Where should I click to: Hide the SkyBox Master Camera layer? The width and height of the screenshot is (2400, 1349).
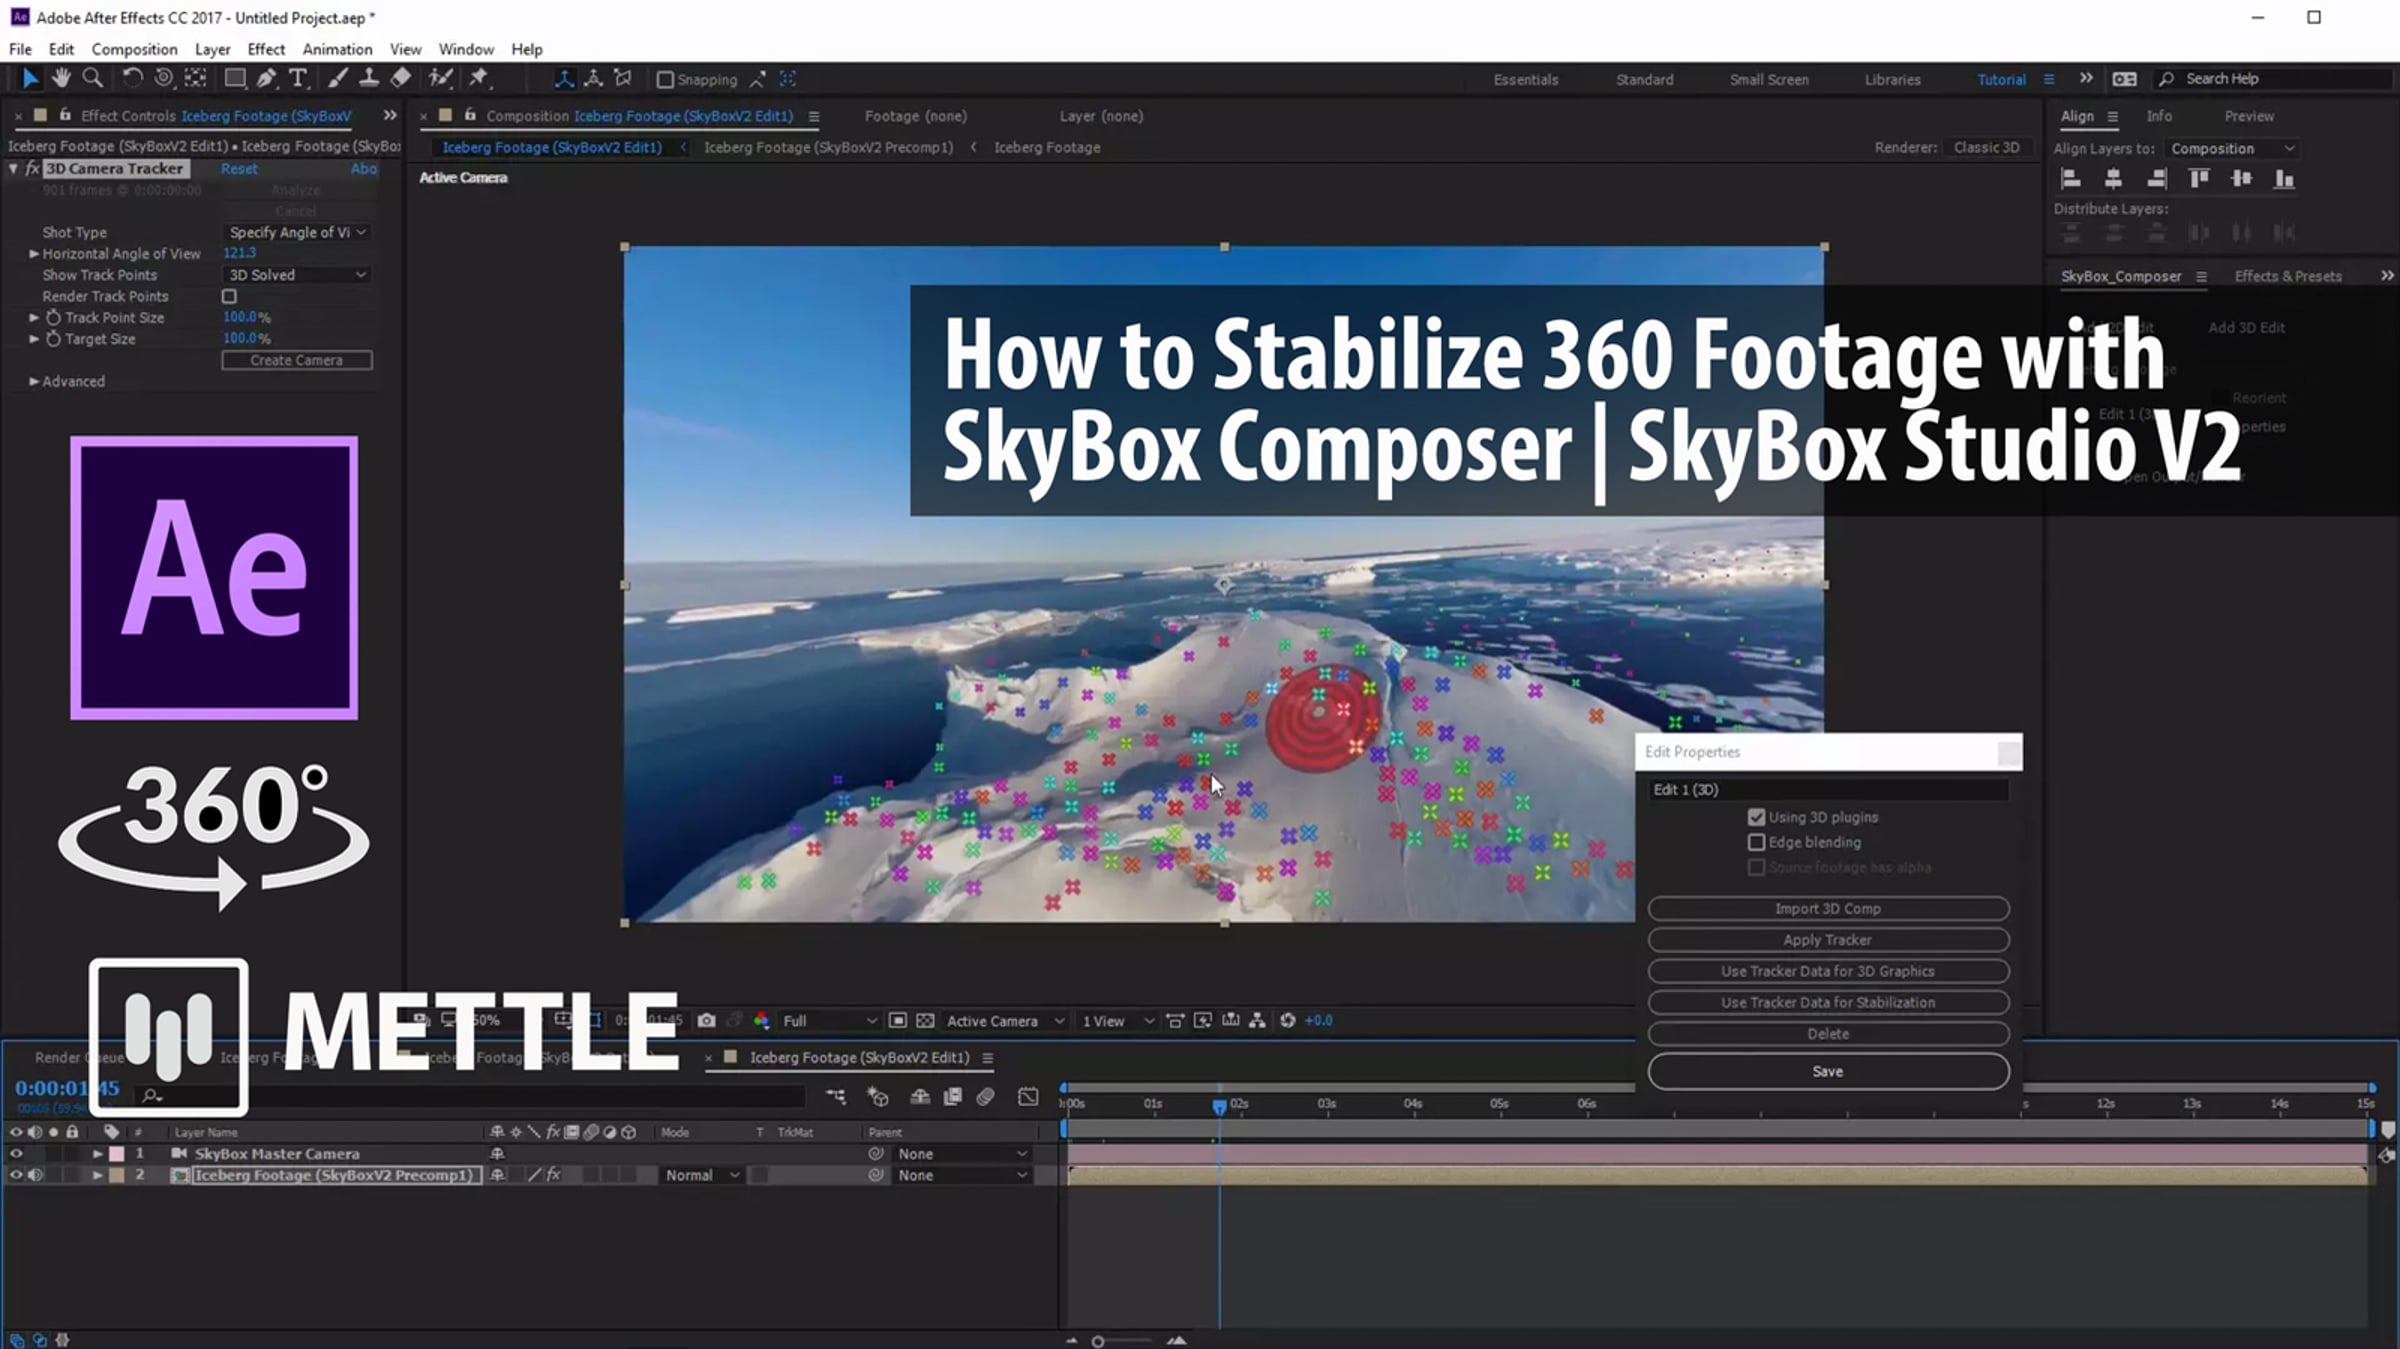16,1153
